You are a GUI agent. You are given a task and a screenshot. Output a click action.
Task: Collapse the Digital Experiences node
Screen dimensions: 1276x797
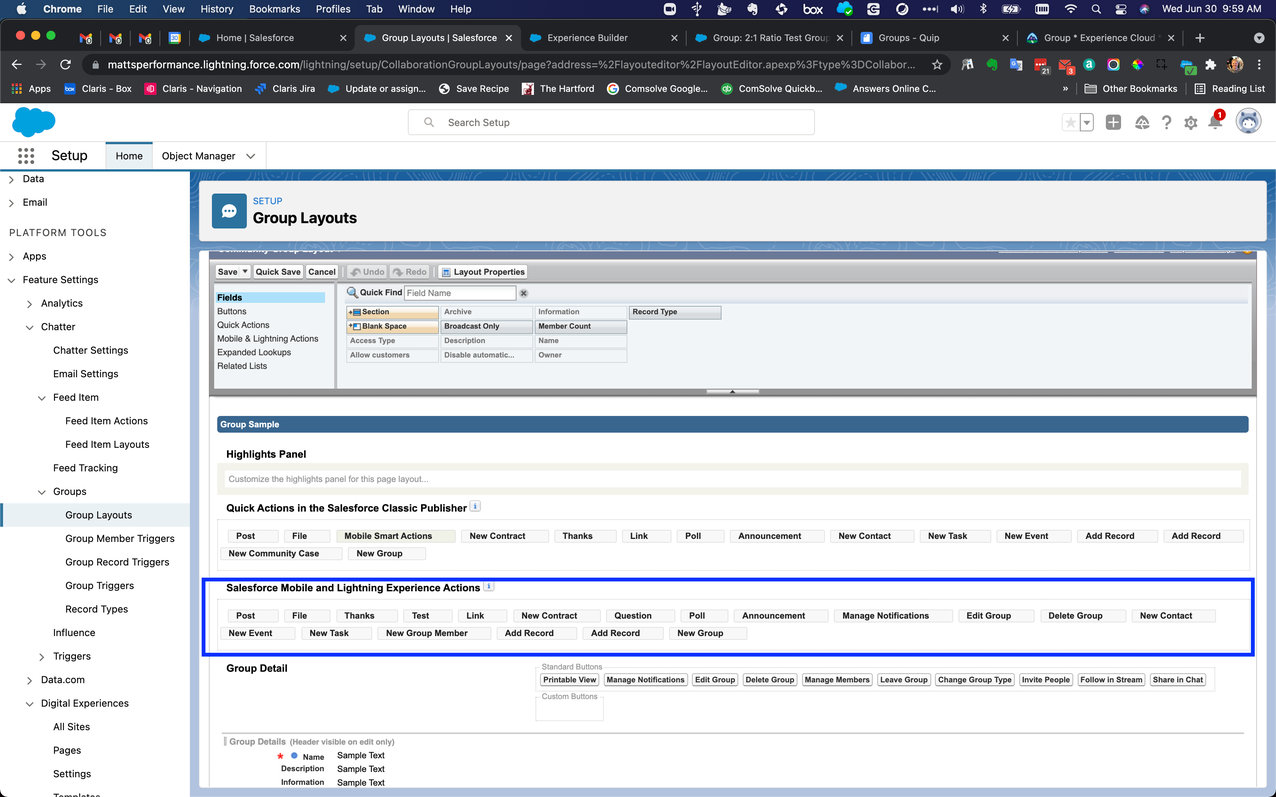(29, 703)
